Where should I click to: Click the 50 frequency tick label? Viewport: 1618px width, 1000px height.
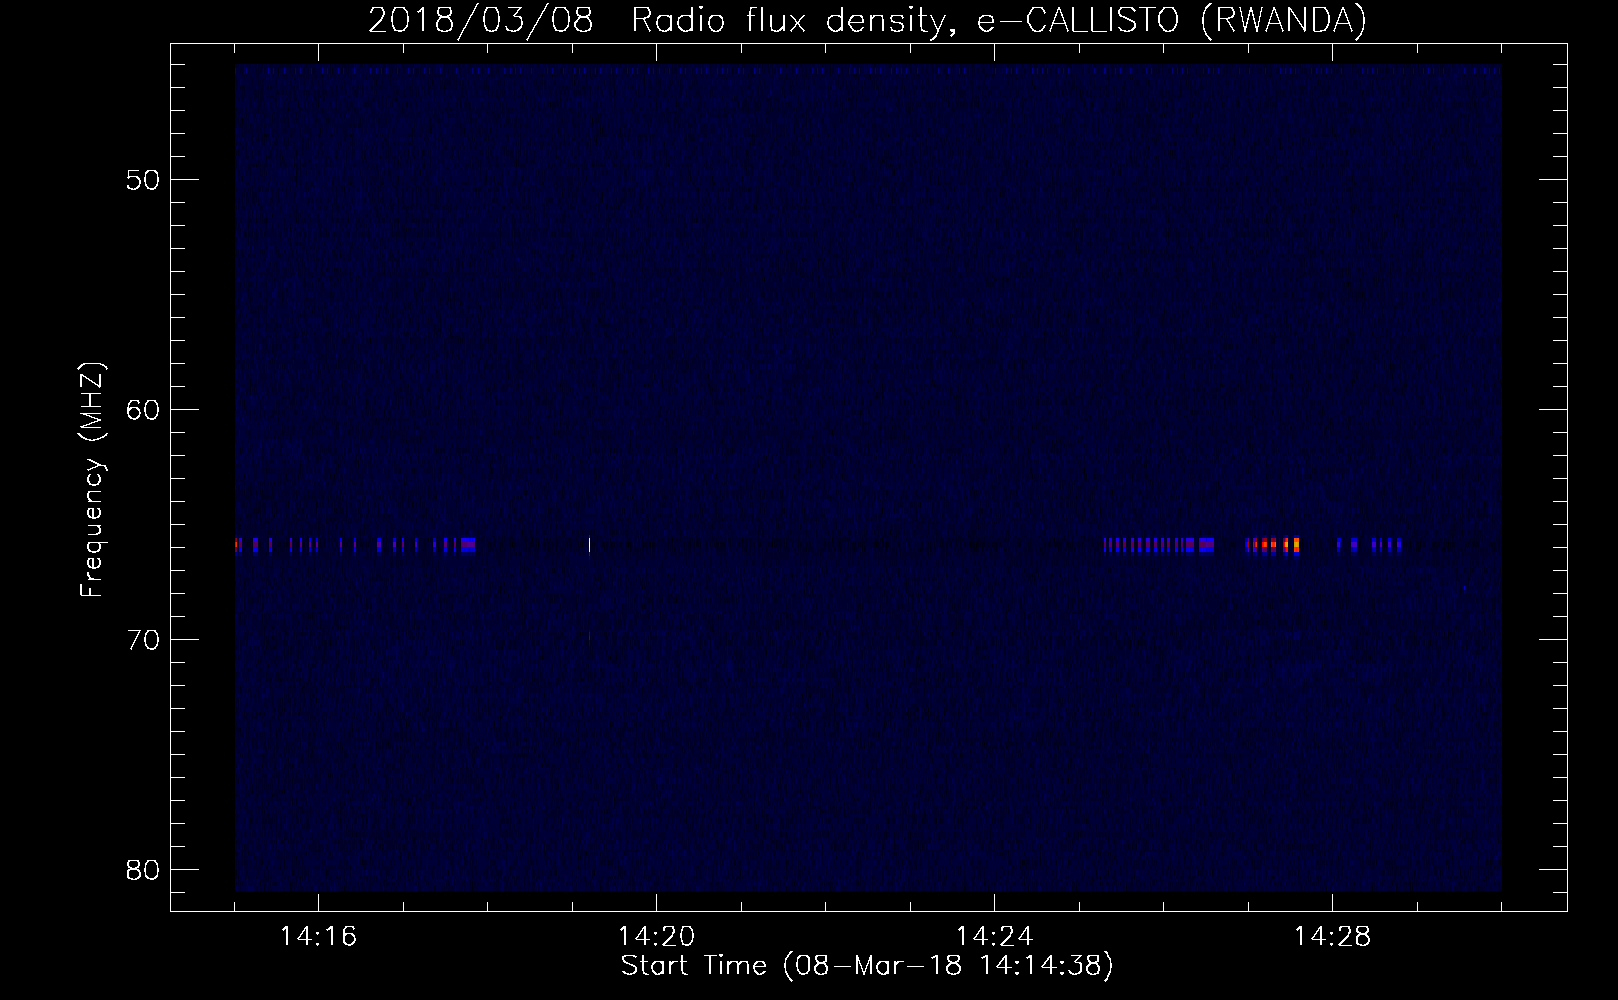coord(143,180)
